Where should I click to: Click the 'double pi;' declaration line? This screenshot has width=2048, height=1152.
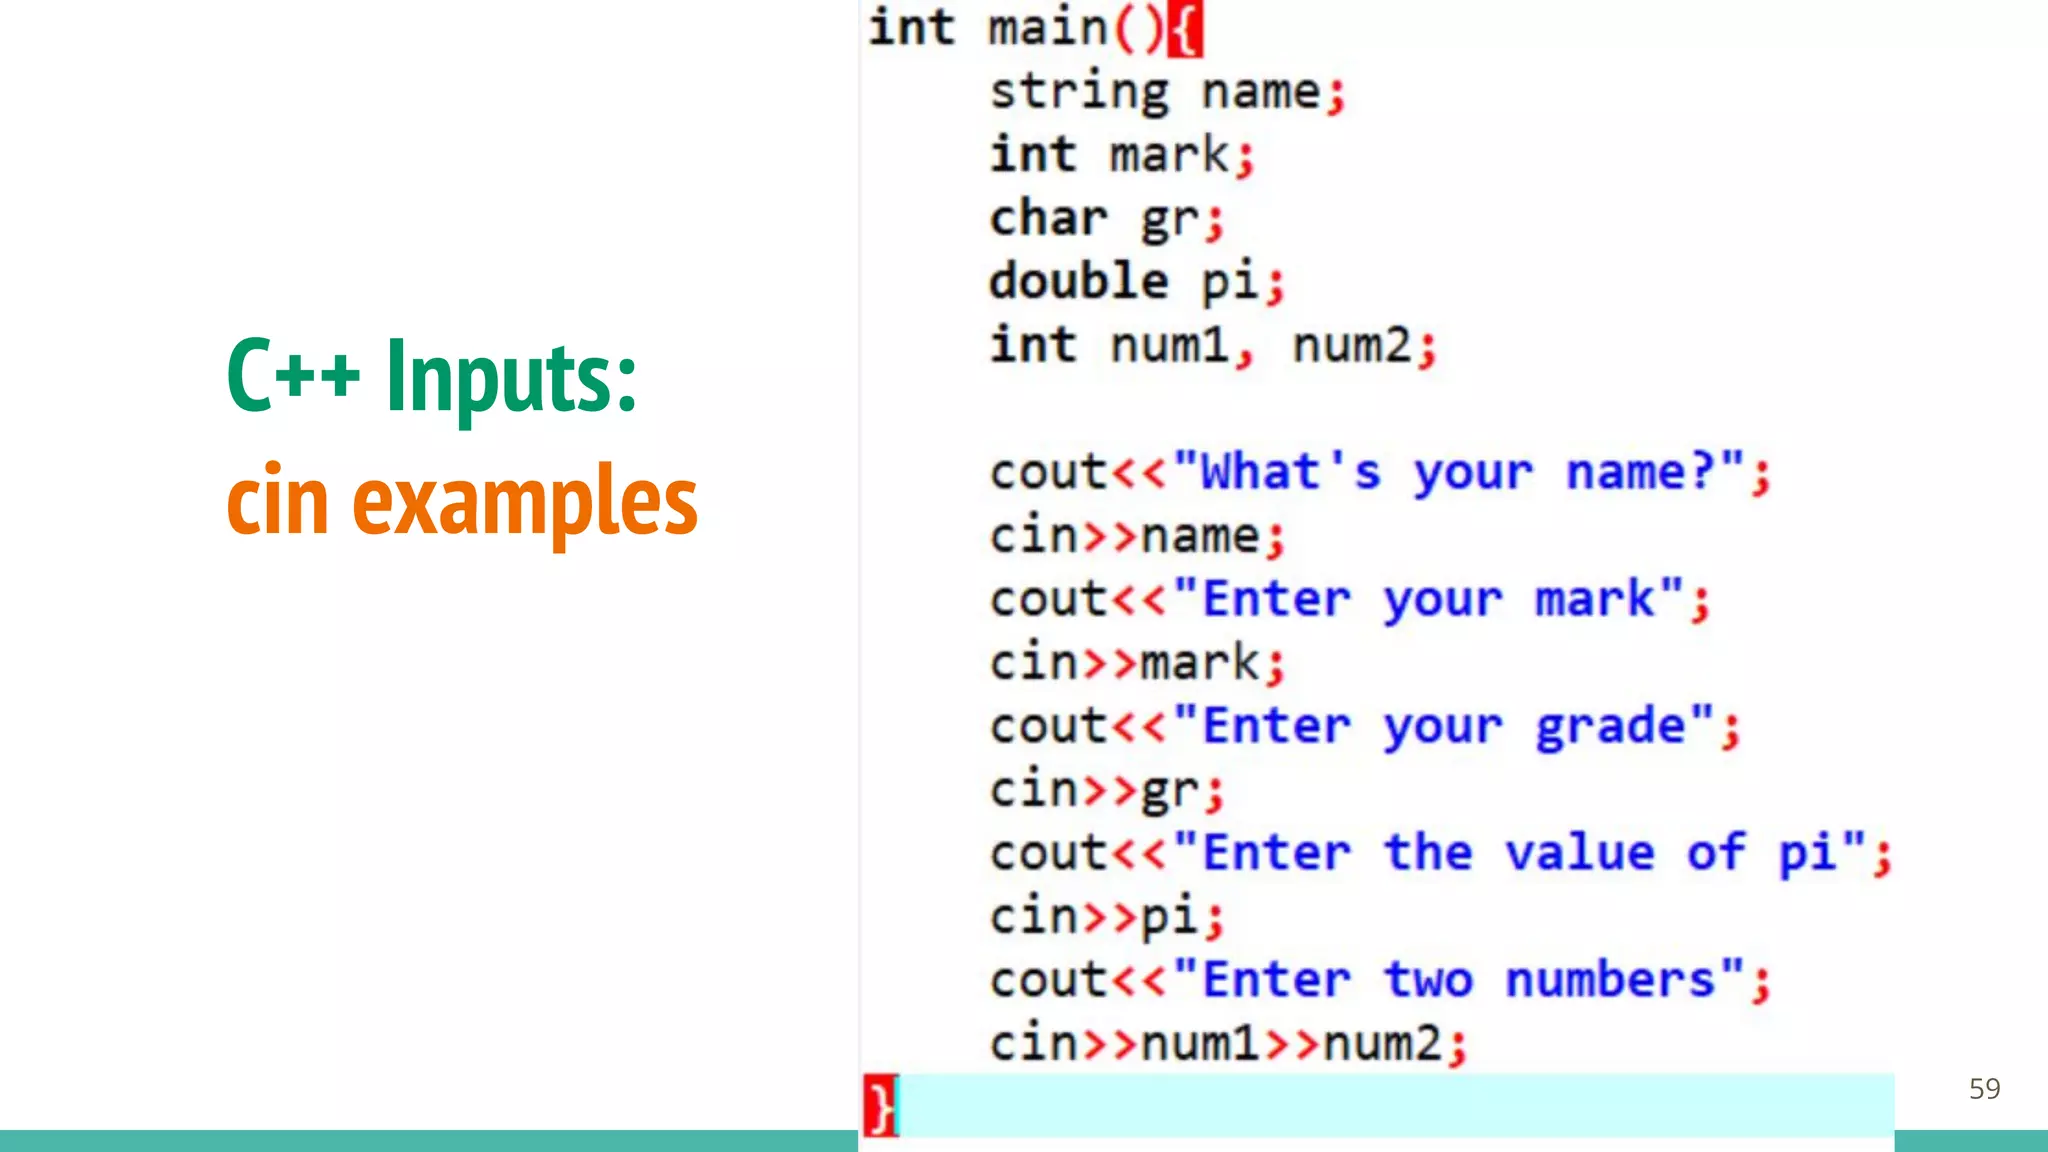(x=1137, y=283)
